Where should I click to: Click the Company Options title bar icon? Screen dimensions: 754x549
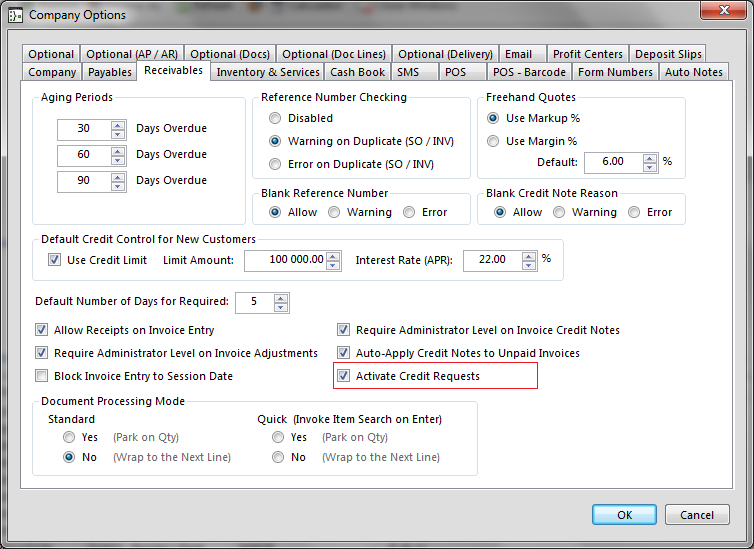tap(15, 15)
